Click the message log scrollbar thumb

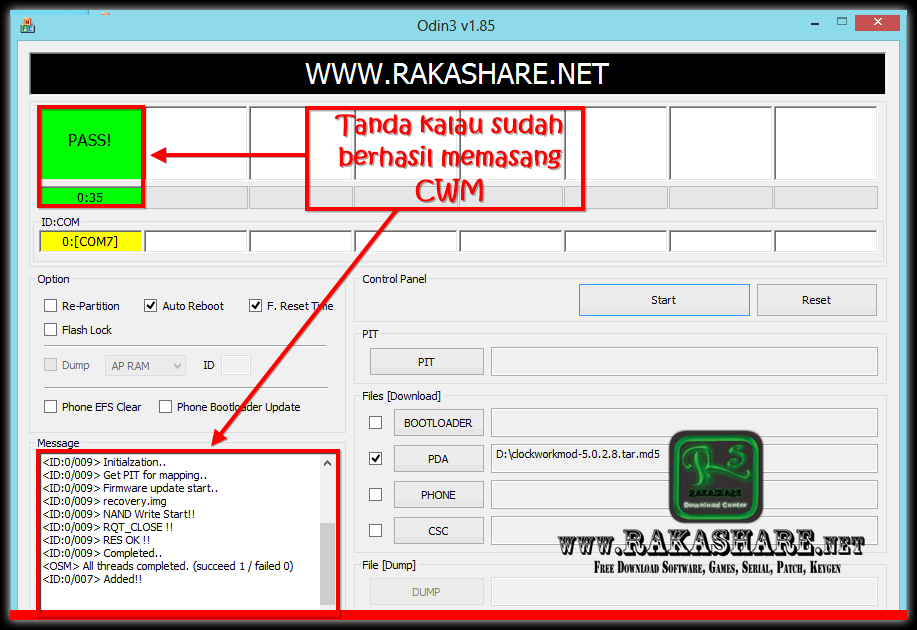[x=328, y=564]
